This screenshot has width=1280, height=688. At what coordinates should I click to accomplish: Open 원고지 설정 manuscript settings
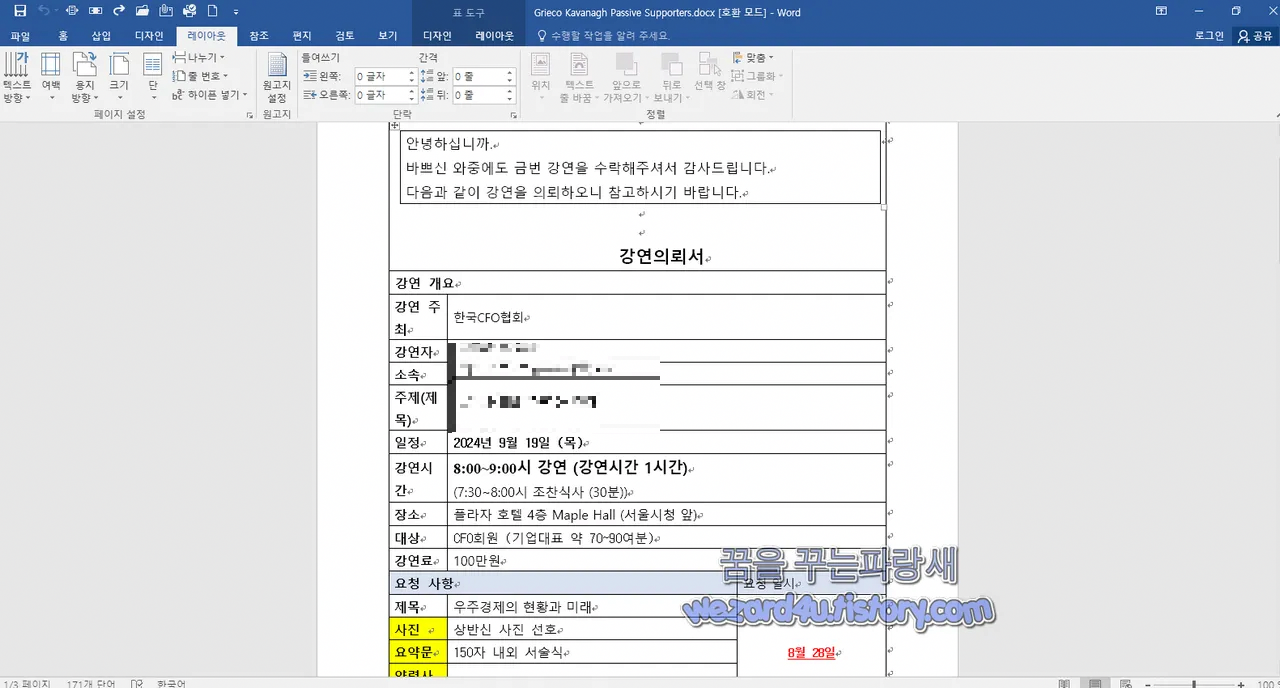click(x=276, y=78)
